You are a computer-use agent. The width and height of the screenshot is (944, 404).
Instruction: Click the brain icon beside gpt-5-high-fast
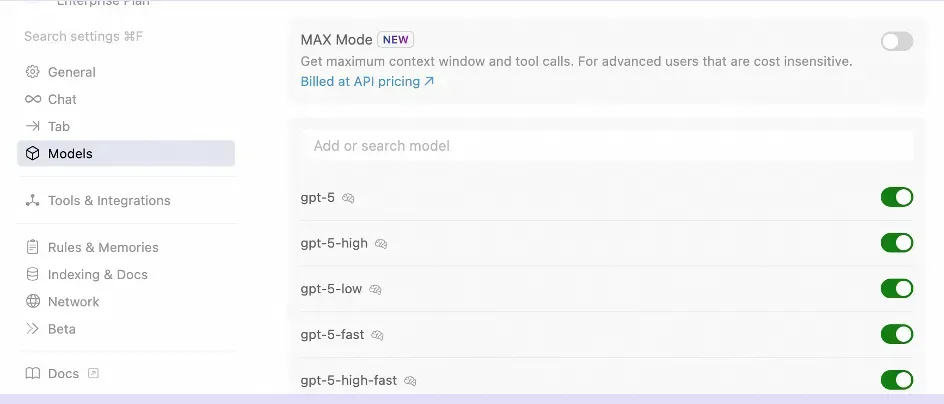click(410, 381)
